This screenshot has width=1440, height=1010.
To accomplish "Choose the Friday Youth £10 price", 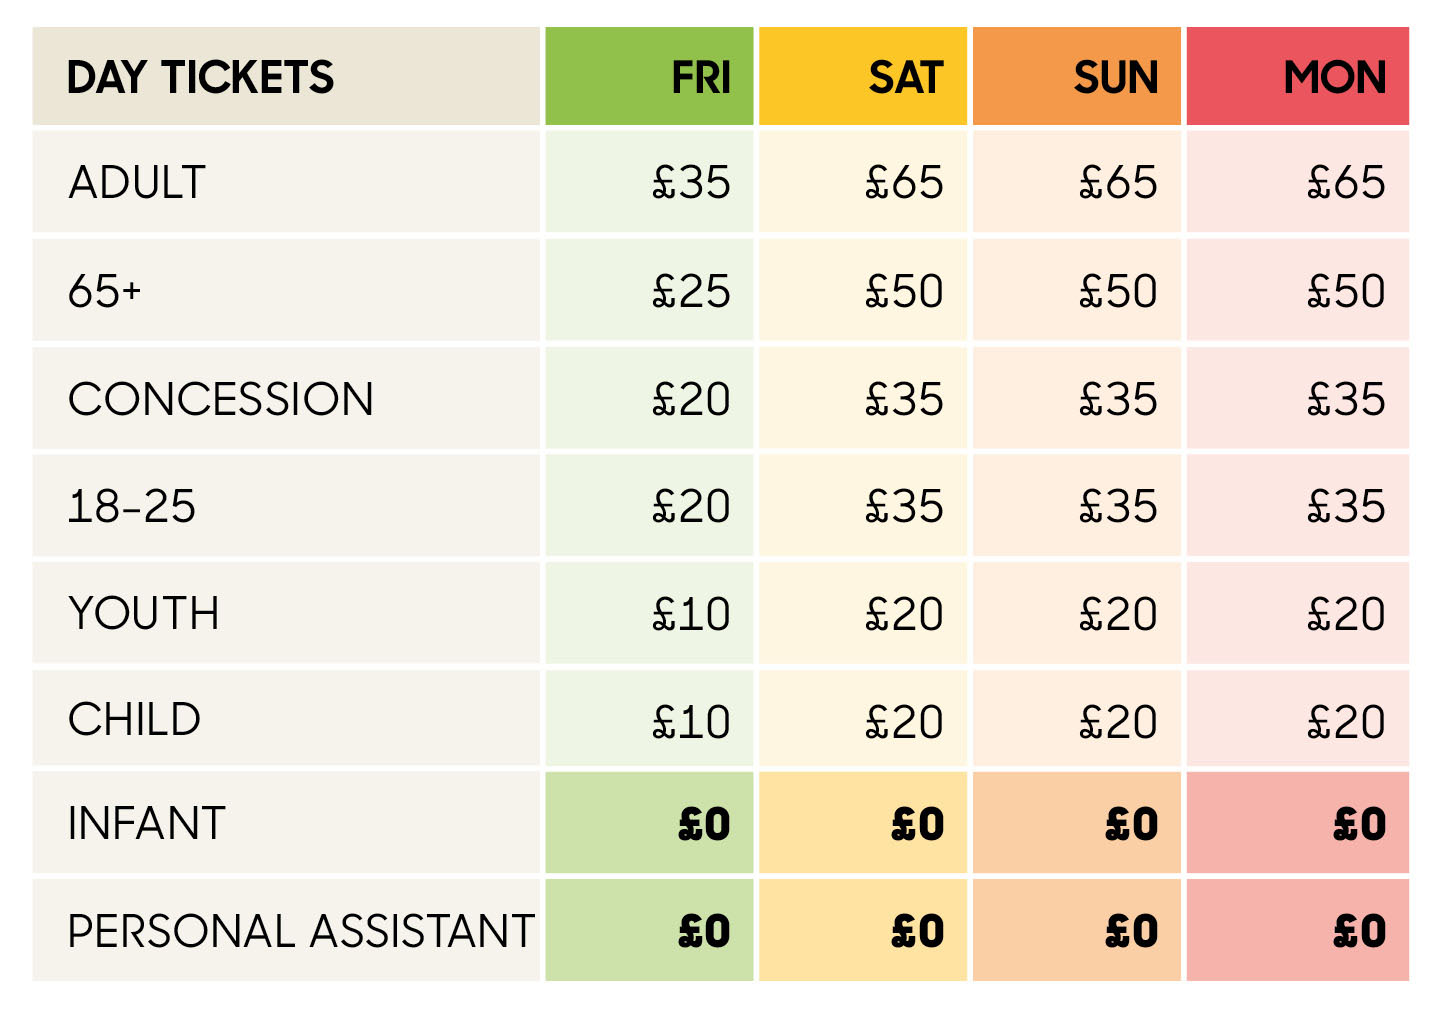I will [691, 613].
